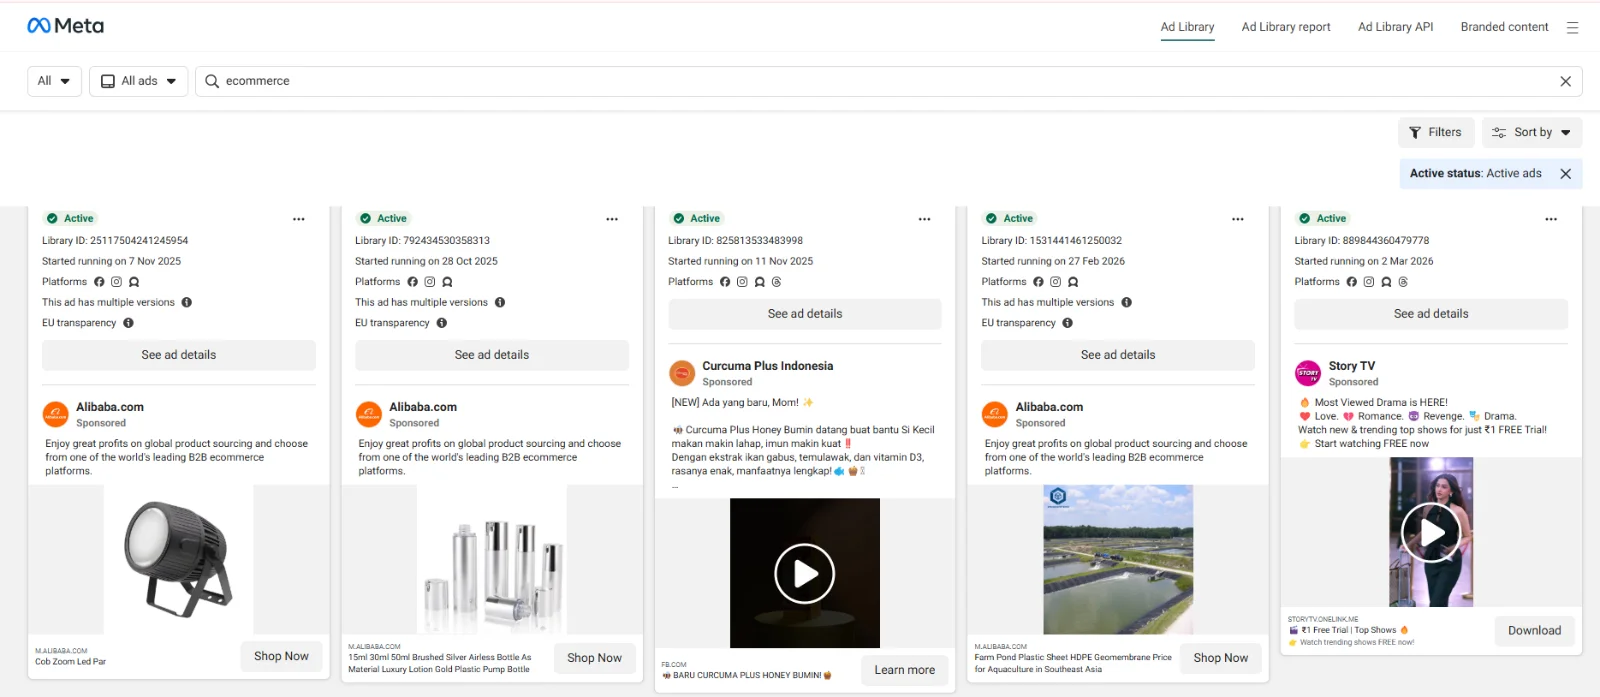Image resolution: width=1600 pixels, height=697 pixels.
Task: Open Alibaba.com page name in Farm Pond ad
Action: click(x=1049, y=407)
